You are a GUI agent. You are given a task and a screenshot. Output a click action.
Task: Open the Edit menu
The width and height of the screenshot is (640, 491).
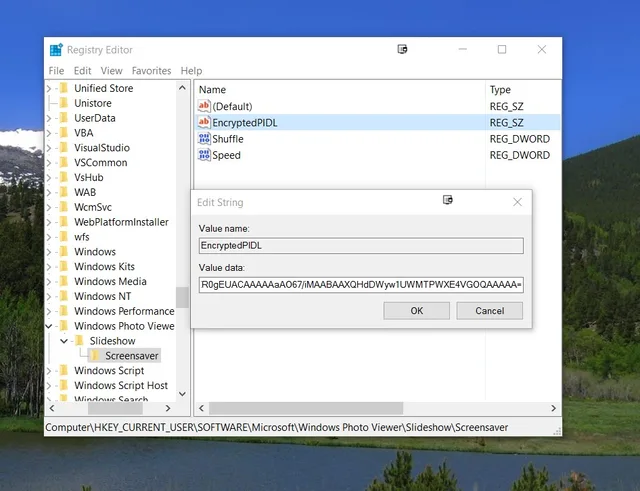pyautogui.click(x=82, y=71)
